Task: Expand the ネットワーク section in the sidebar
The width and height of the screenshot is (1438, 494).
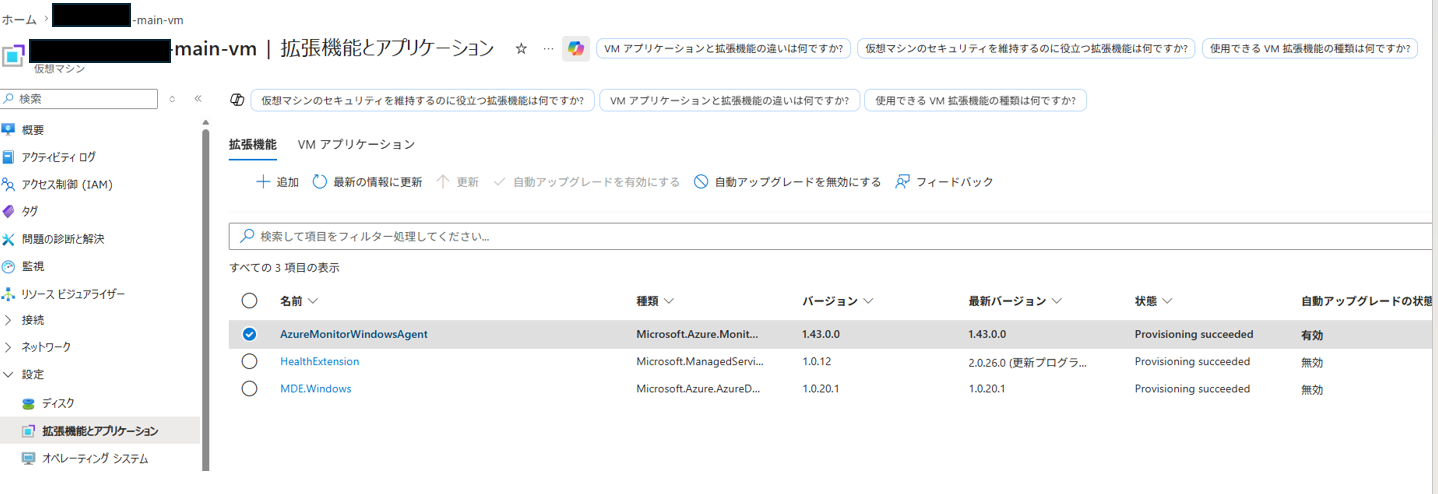Action: (37, 347)
